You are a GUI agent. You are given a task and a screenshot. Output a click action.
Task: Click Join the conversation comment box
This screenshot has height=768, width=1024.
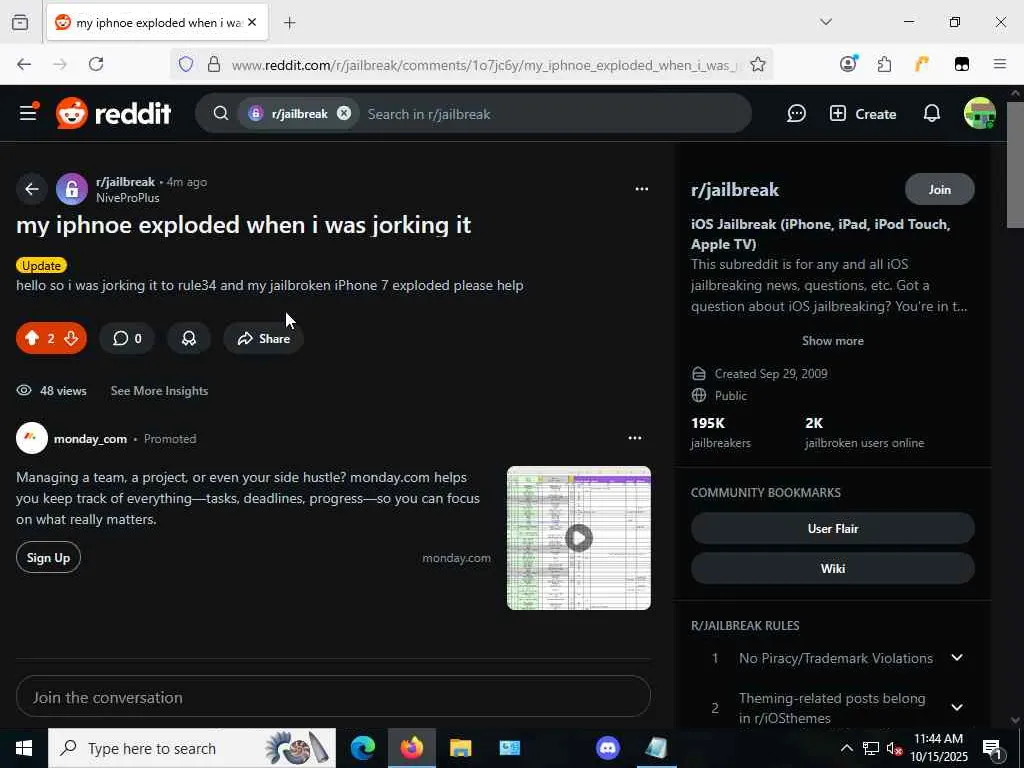[334, 697]
